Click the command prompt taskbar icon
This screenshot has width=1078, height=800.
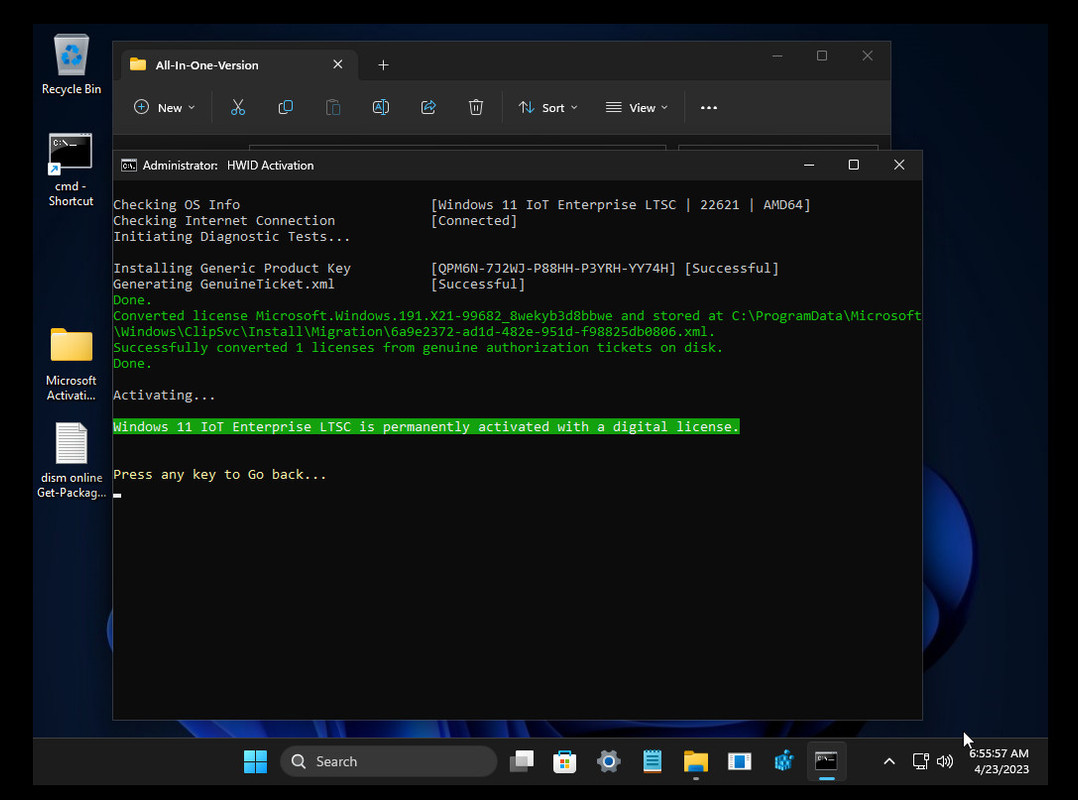pyautogui.click(x=826, y=762)
